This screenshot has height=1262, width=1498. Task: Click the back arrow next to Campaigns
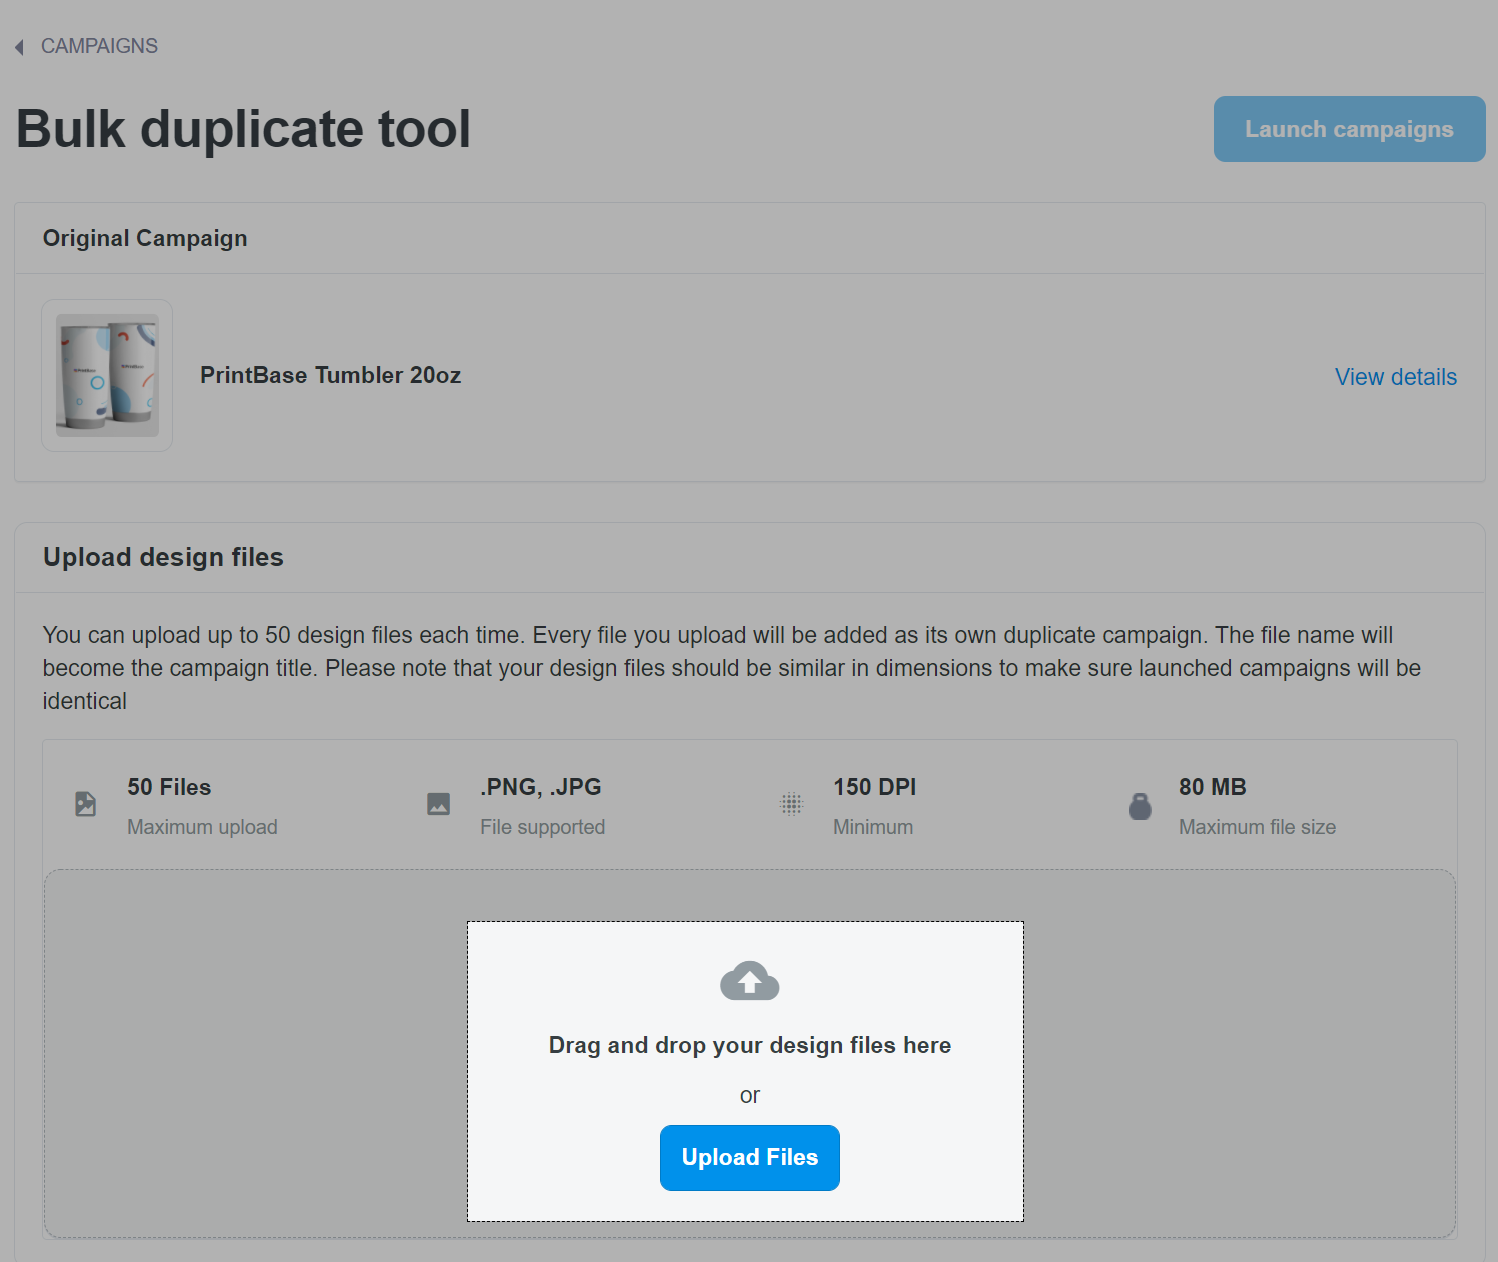click(19, 47)
